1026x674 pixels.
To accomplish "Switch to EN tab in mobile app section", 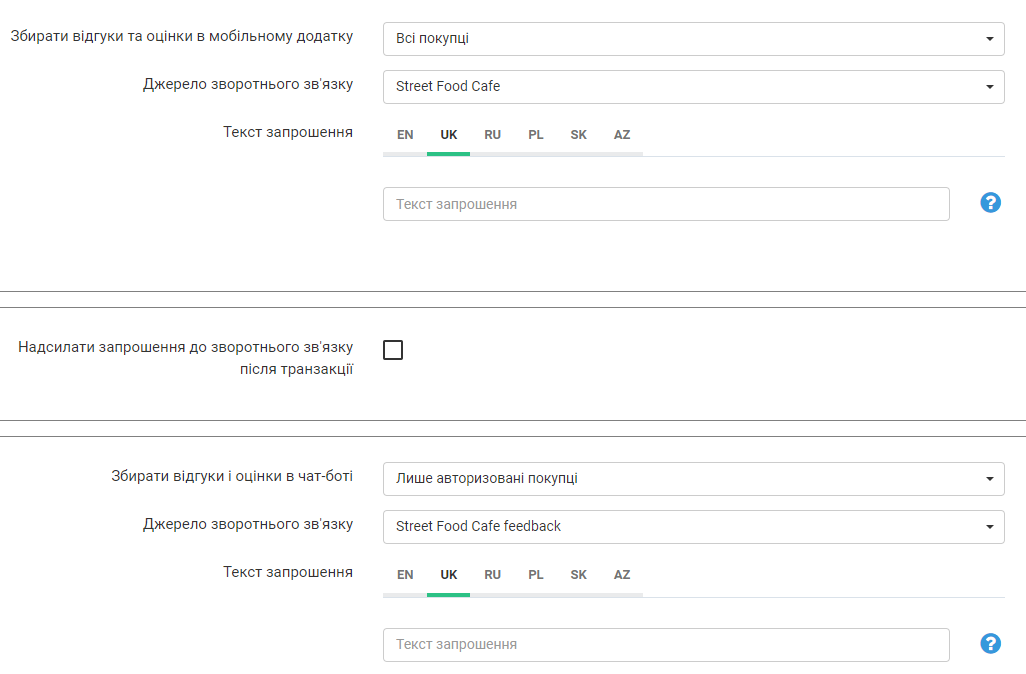I will point(405,135).
